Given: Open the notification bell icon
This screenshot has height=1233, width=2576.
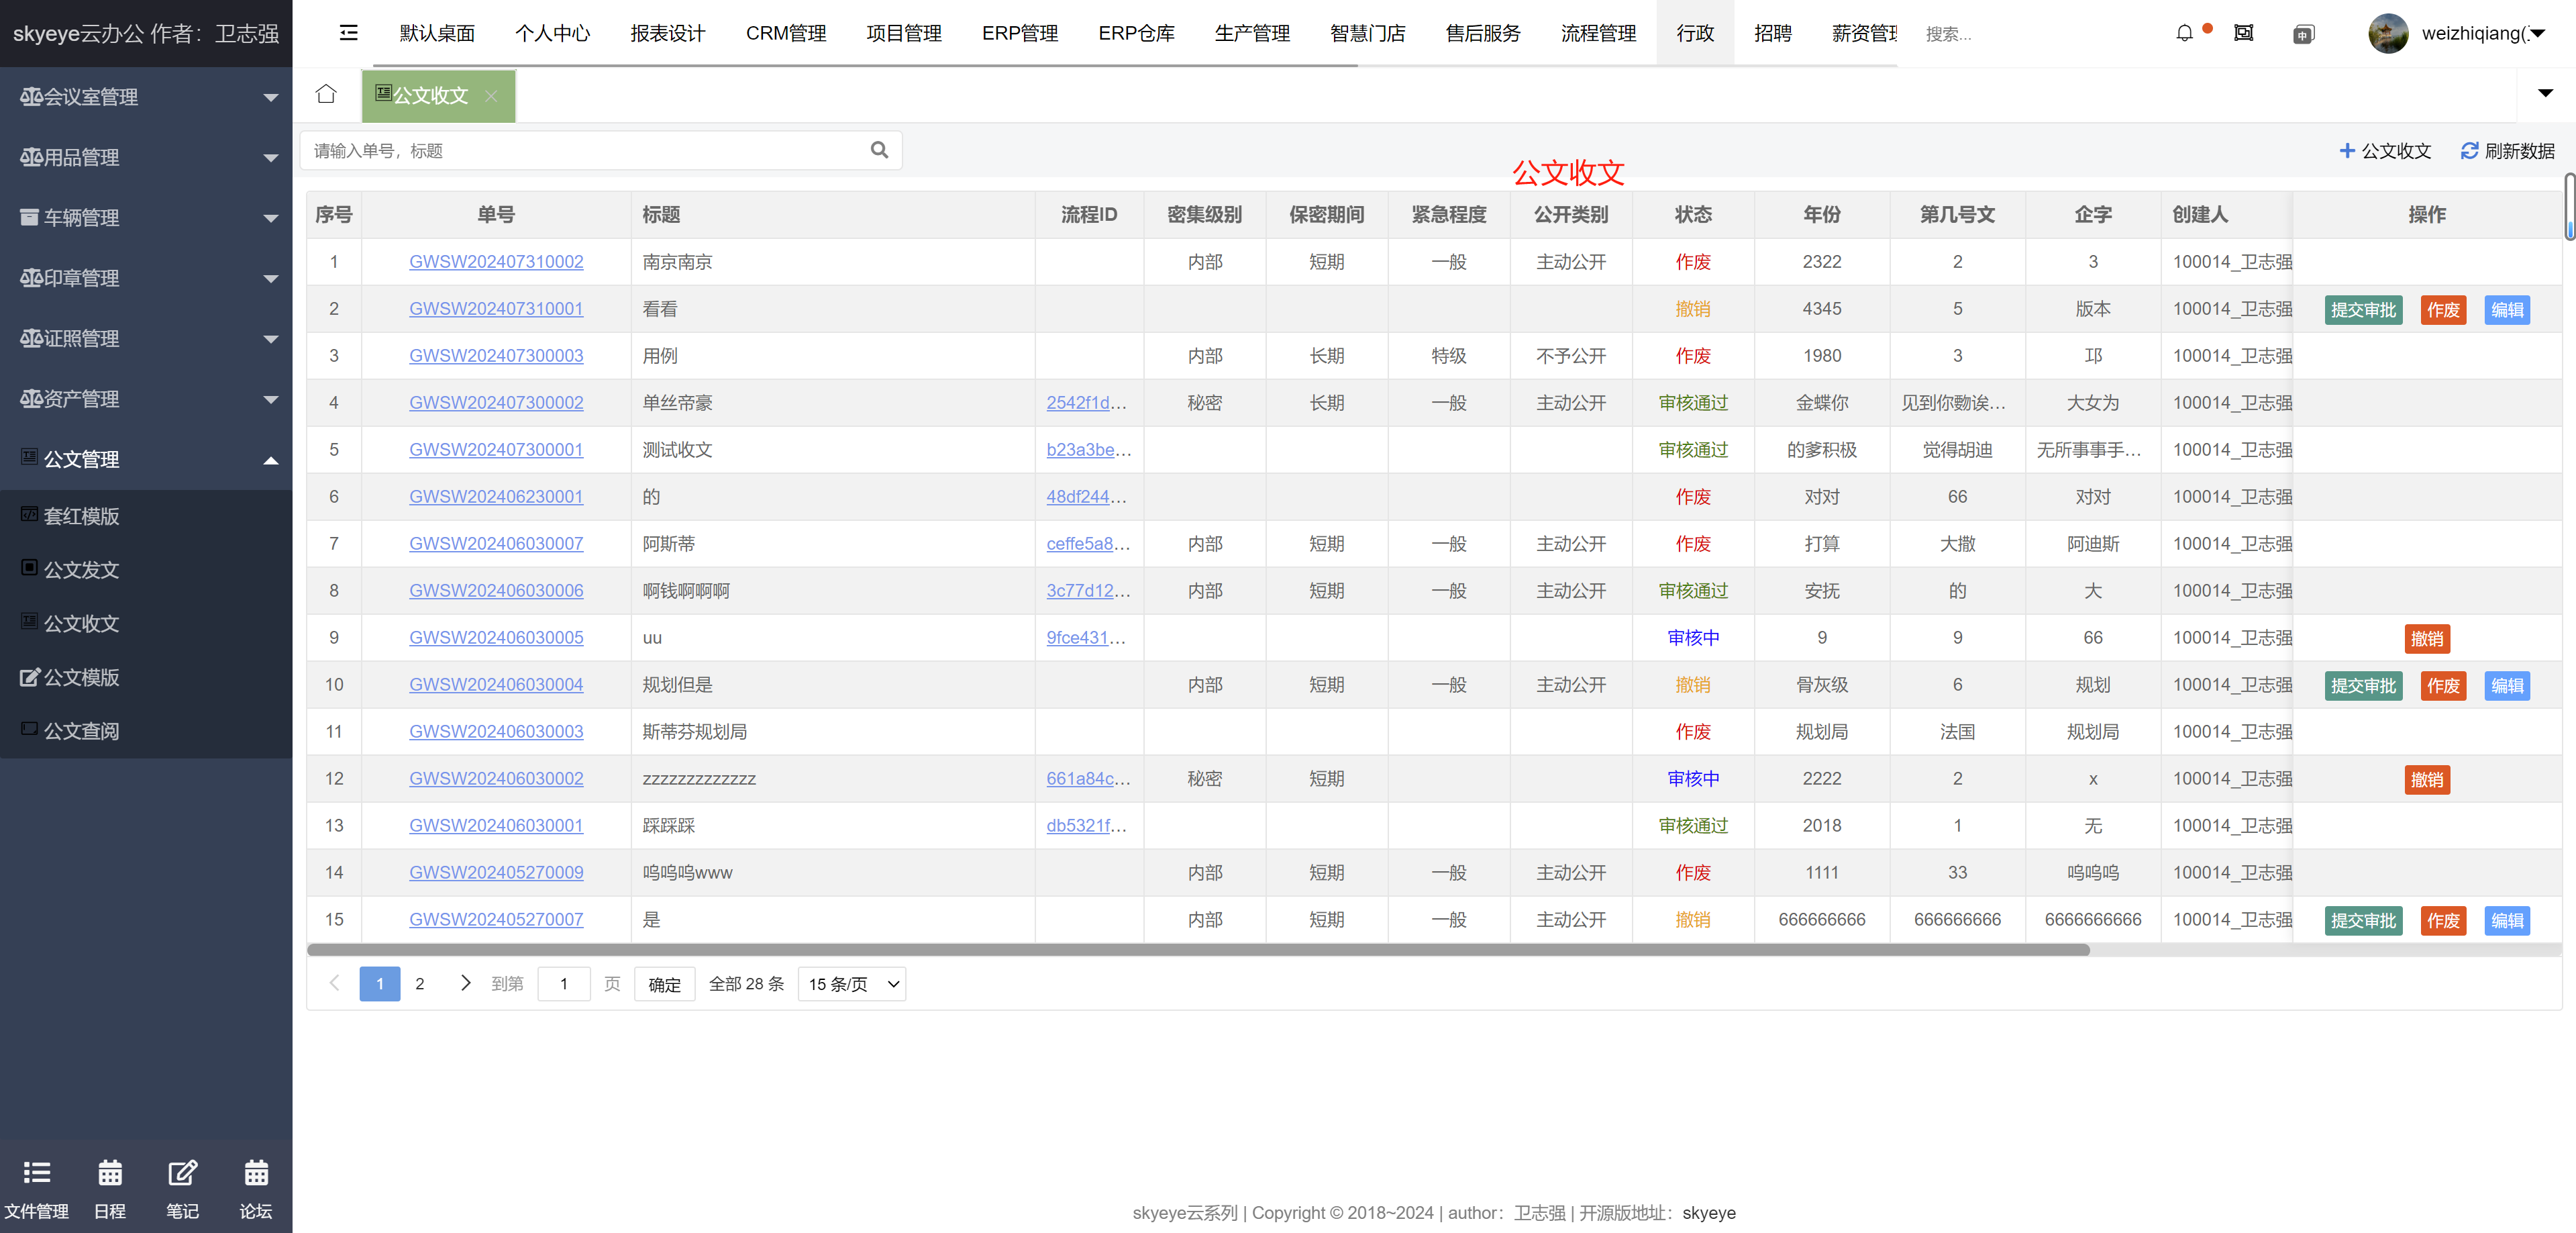Looking at the screenshot, I should click(2184, 33).
